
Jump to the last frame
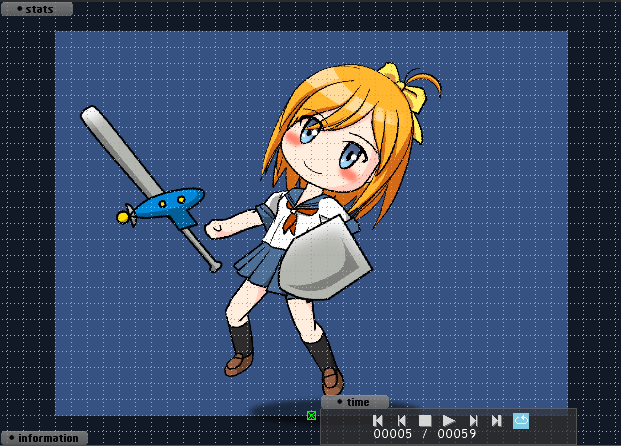pos(497,421)
